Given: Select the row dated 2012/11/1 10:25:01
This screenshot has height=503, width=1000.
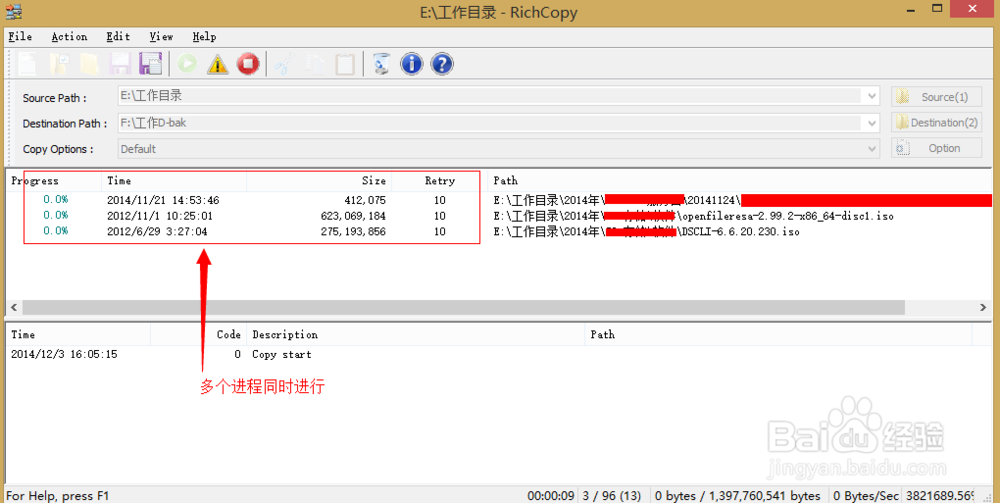Looking at the screenshot, I should pyautogui.click(x=499, y=216).
